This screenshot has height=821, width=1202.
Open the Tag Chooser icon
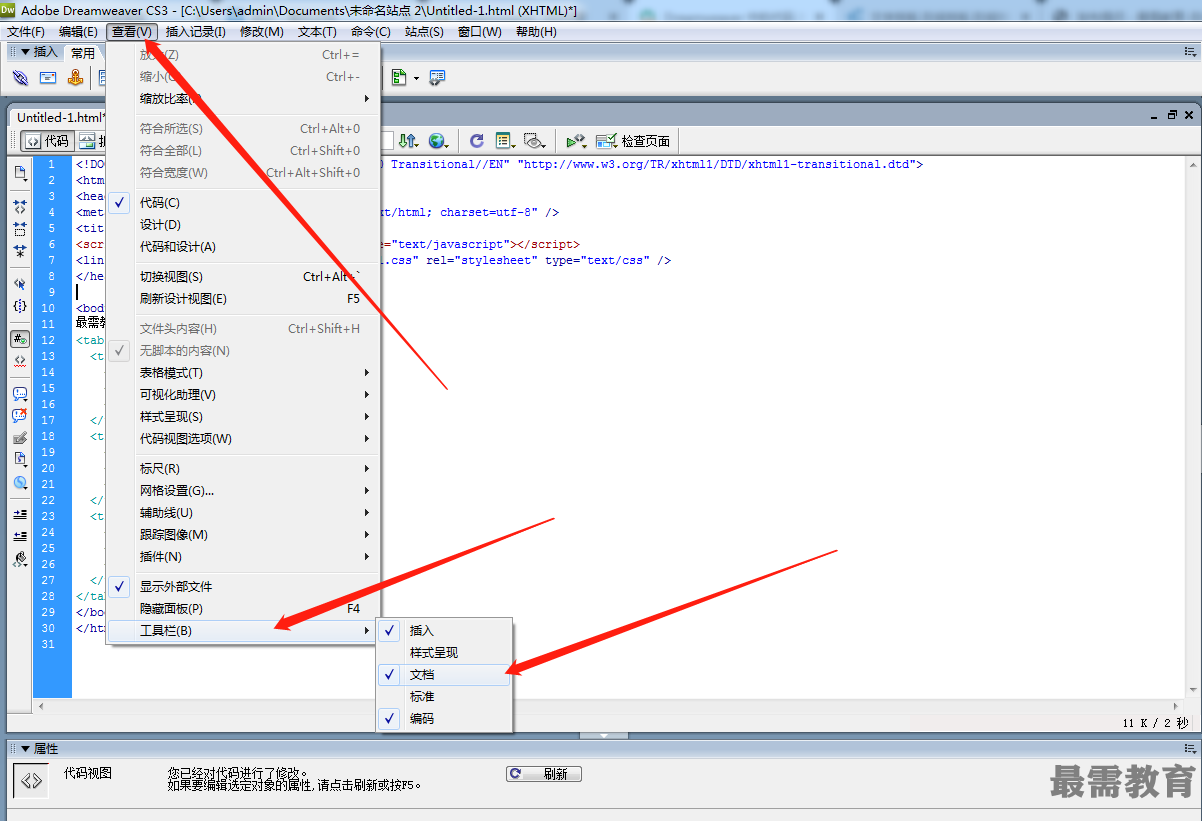pyautogui.click(x=437, y=78)
